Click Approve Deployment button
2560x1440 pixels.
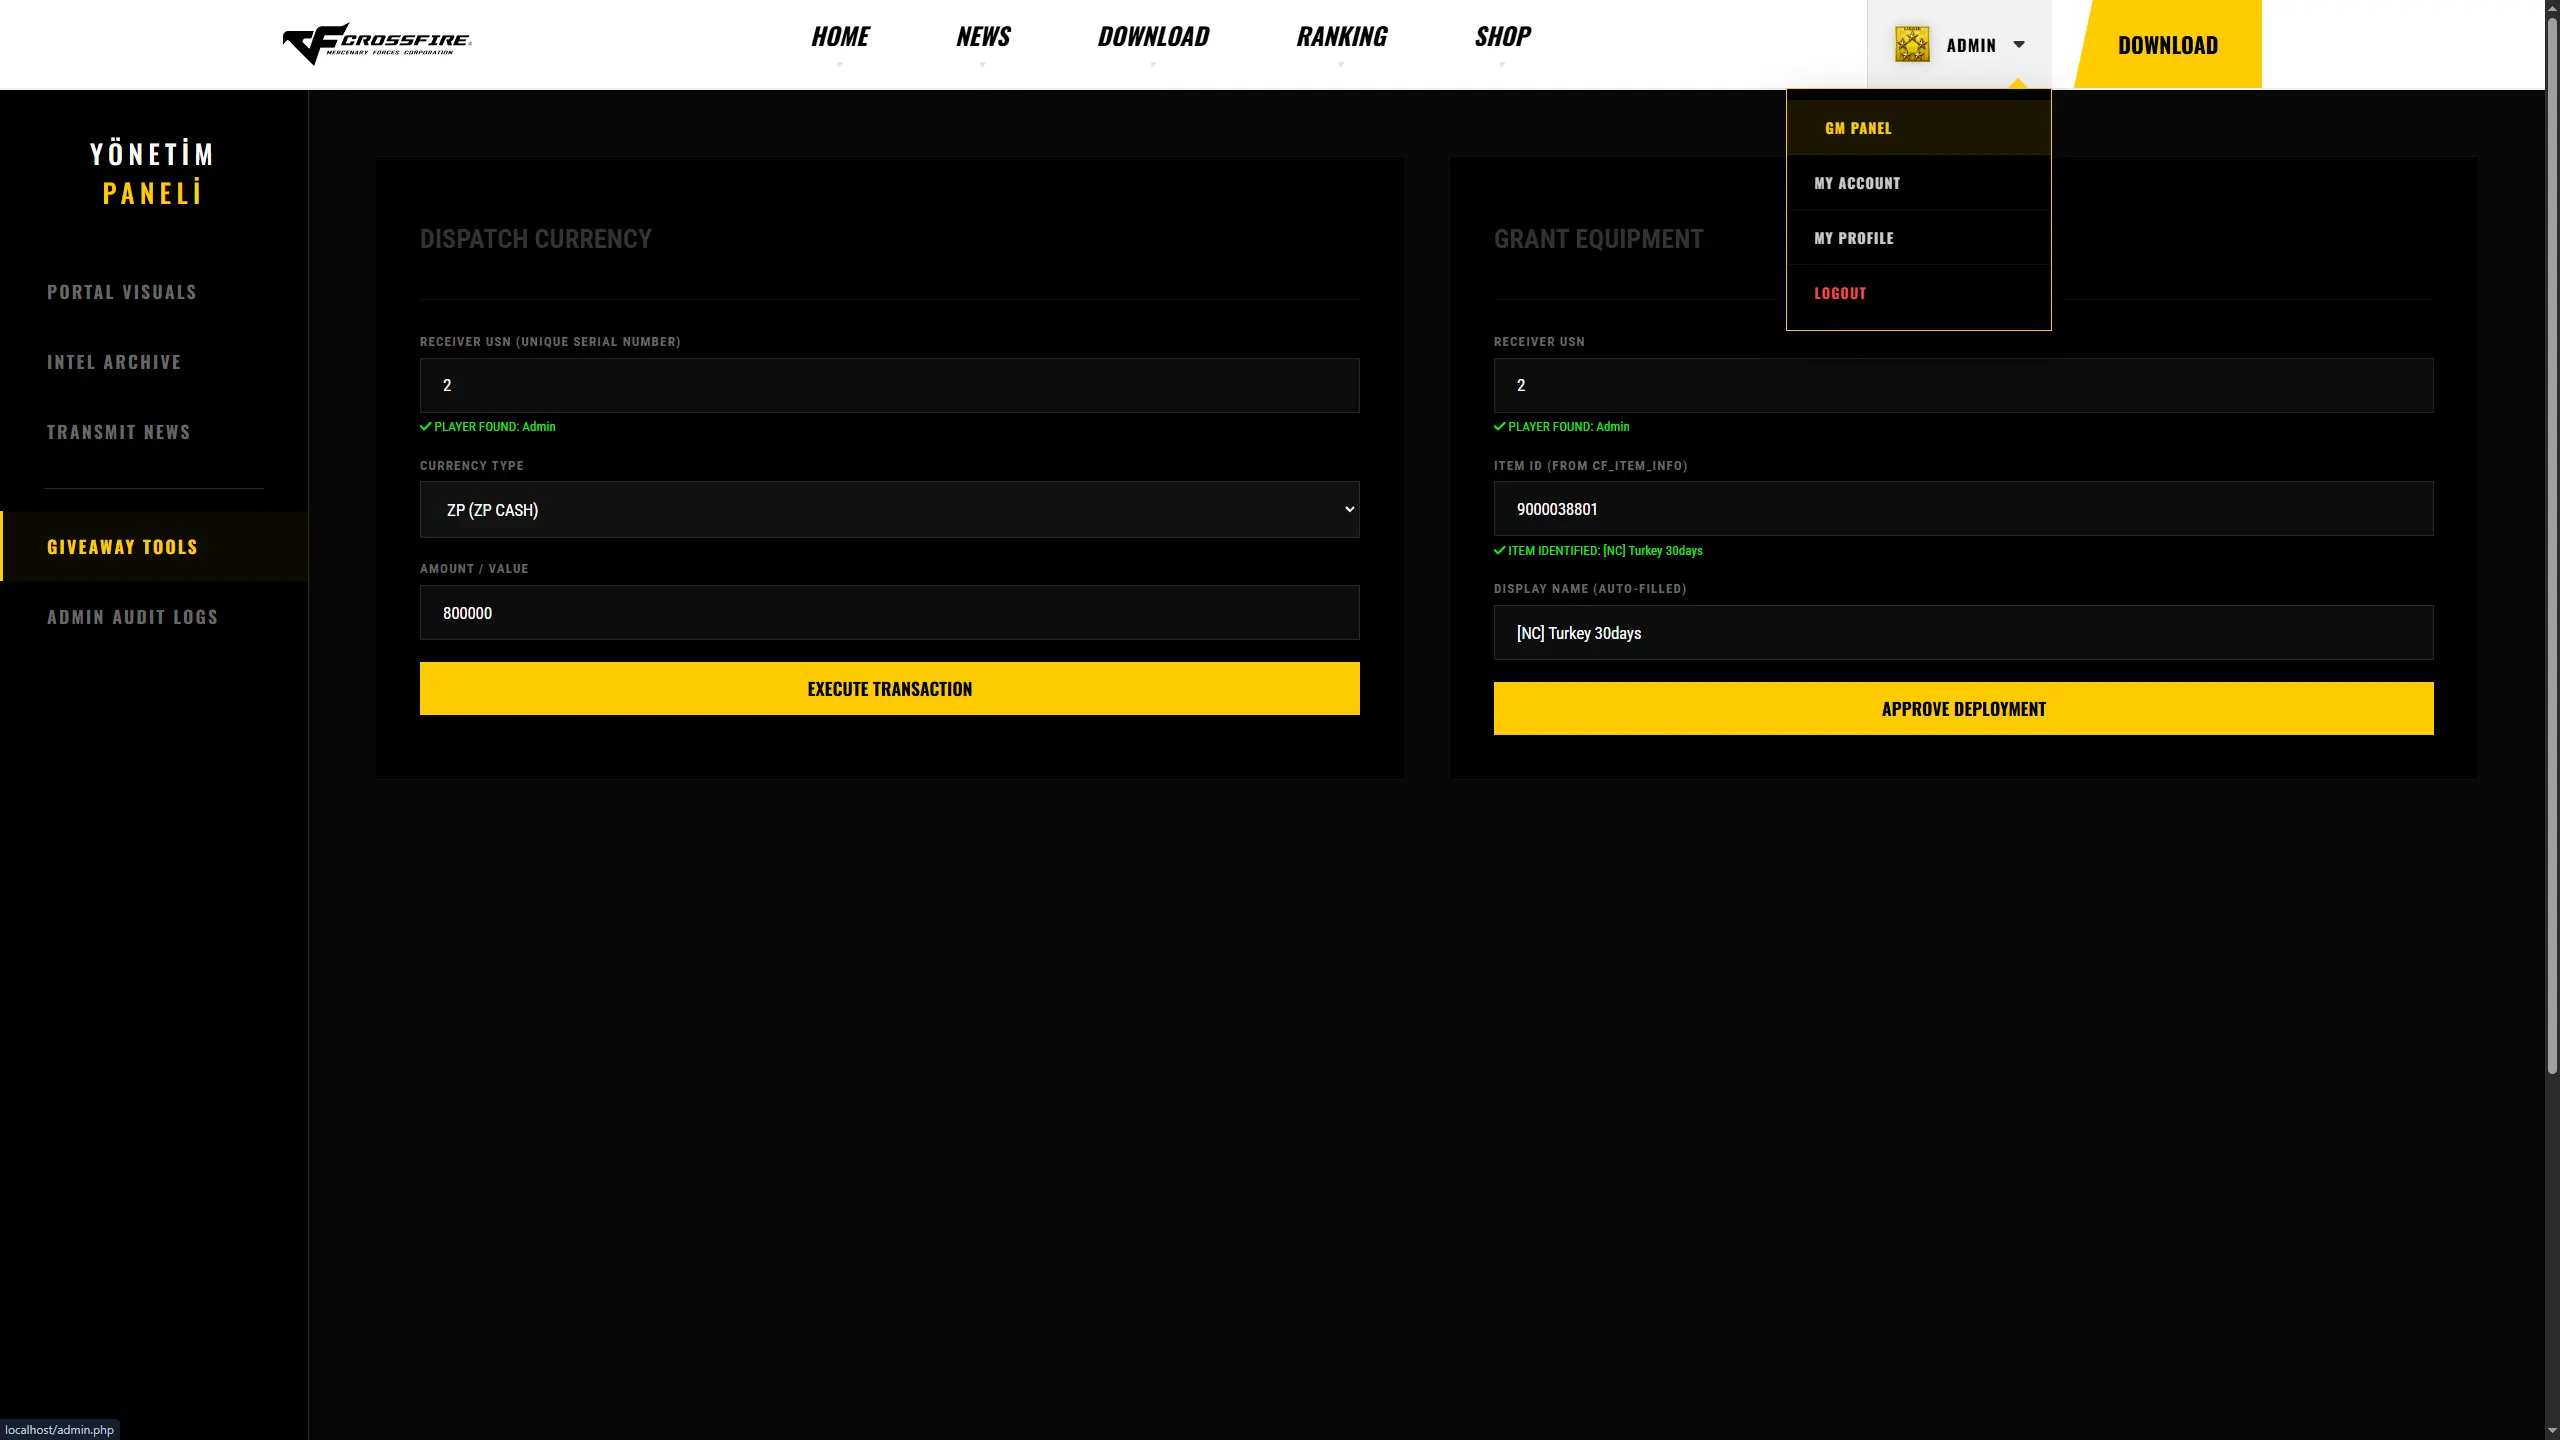tap(1963, 709)
